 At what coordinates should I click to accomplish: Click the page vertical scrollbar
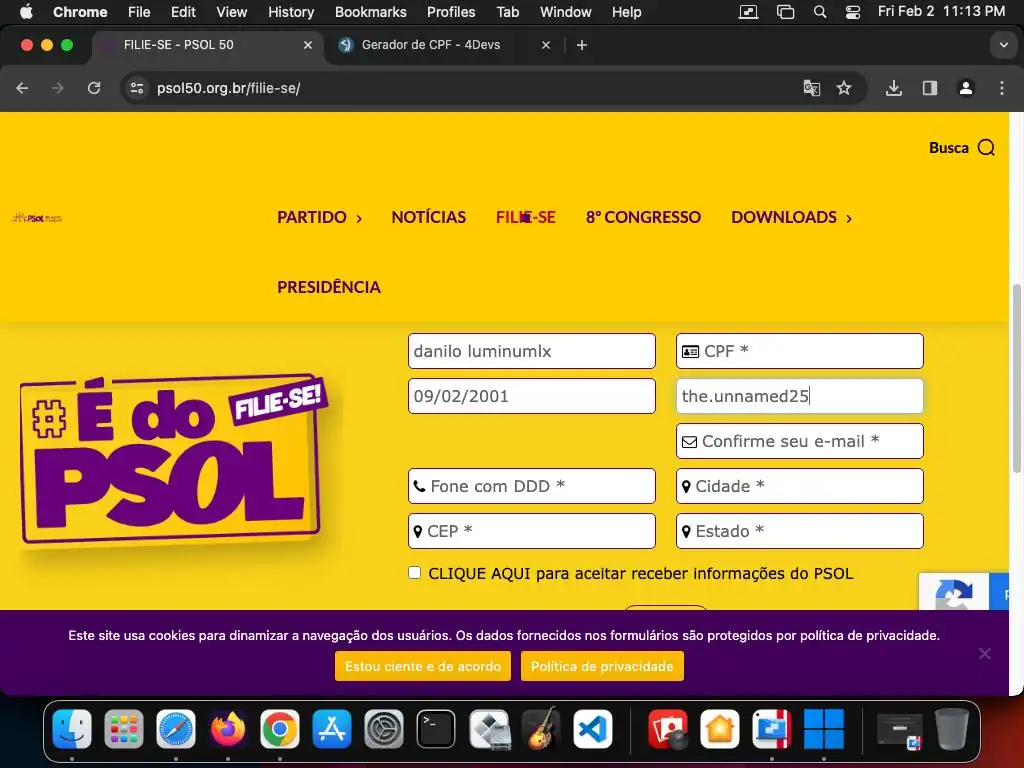point(1016,379)
